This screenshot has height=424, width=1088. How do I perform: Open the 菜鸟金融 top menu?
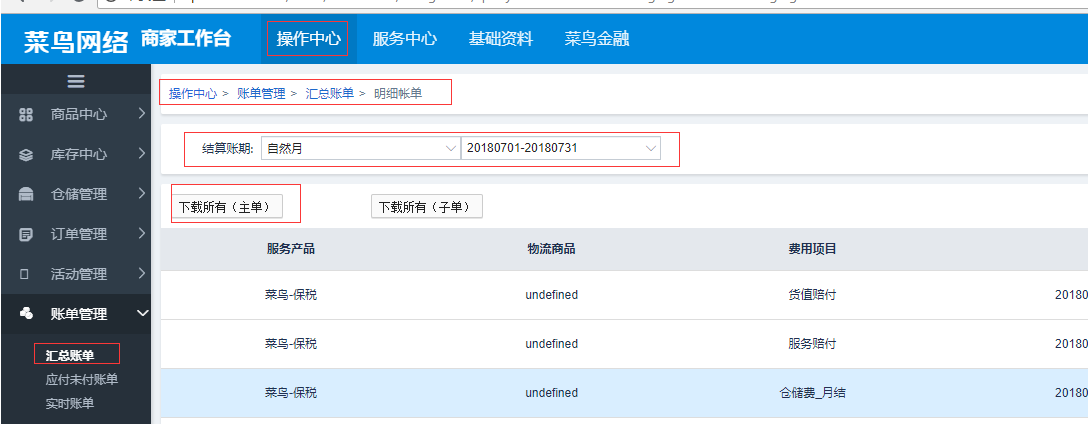click(596, 39)
